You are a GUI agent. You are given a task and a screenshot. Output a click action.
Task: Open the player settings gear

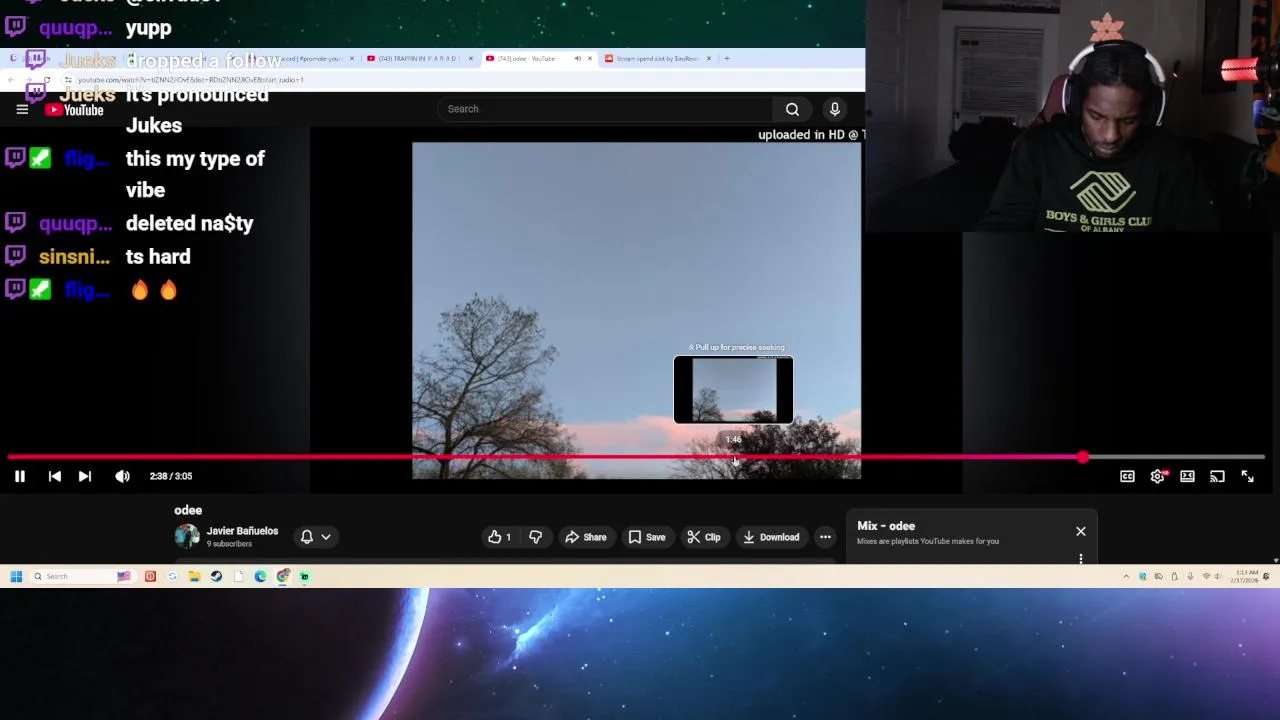click(1157, 476)
